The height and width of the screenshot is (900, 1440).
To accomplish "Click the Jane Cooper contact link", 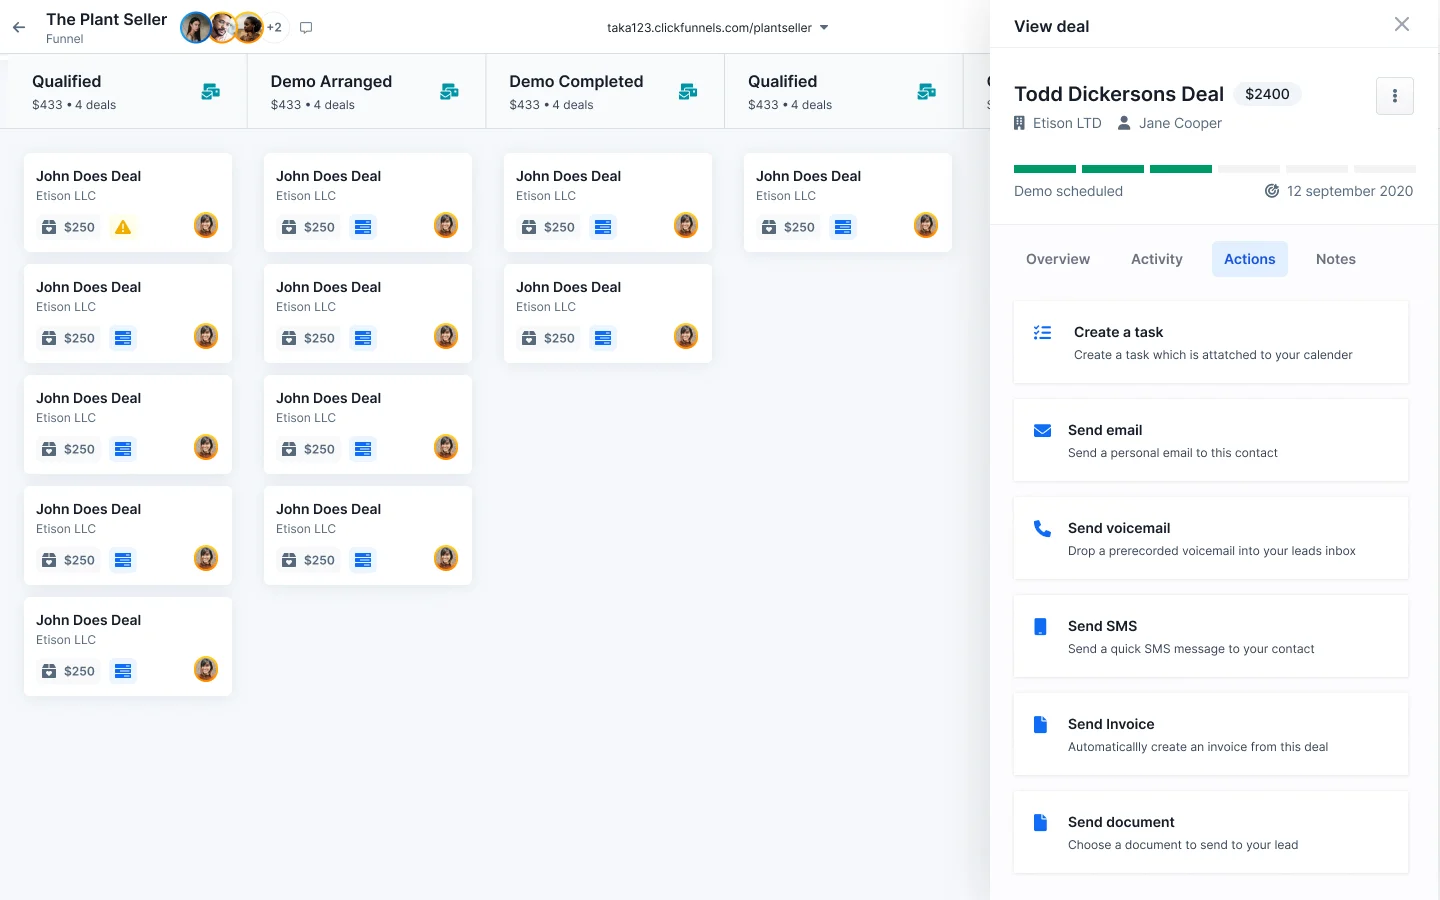I will pos(1180,123).
